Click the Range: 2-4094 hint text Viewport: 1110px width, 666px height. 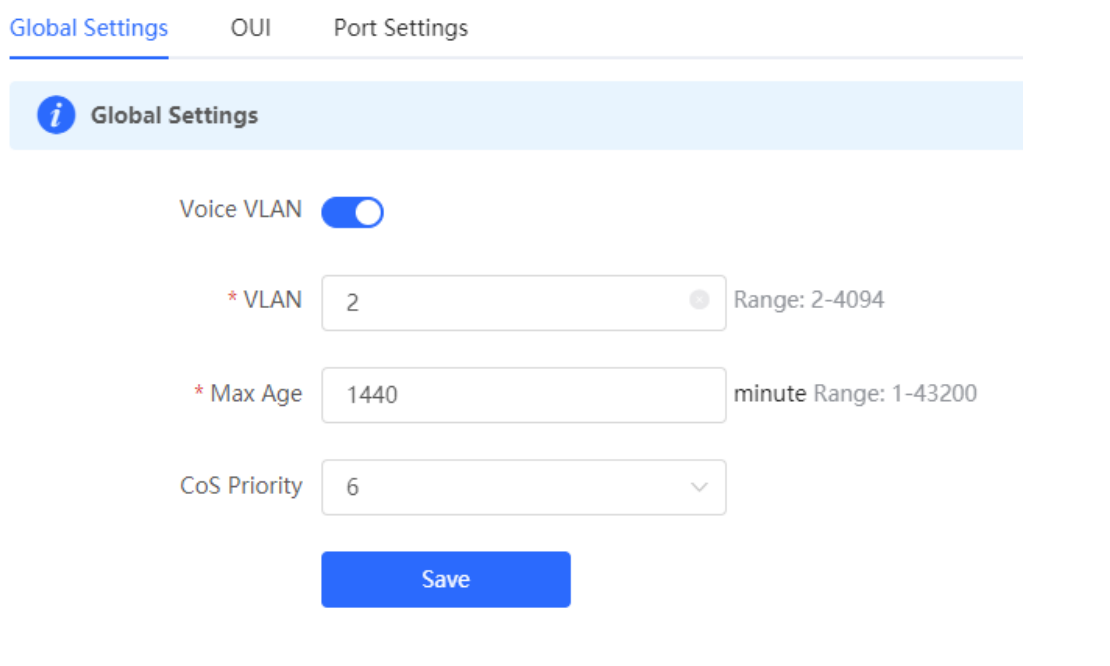[808, 300]
